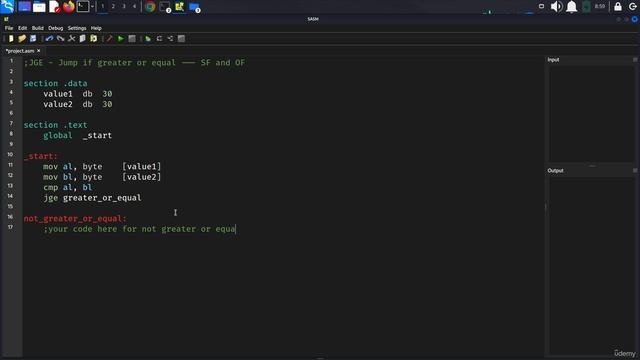Open the Edit menu
Image resolution: width=640 pixels, height=360 pixels.
[x=22, y=28]
